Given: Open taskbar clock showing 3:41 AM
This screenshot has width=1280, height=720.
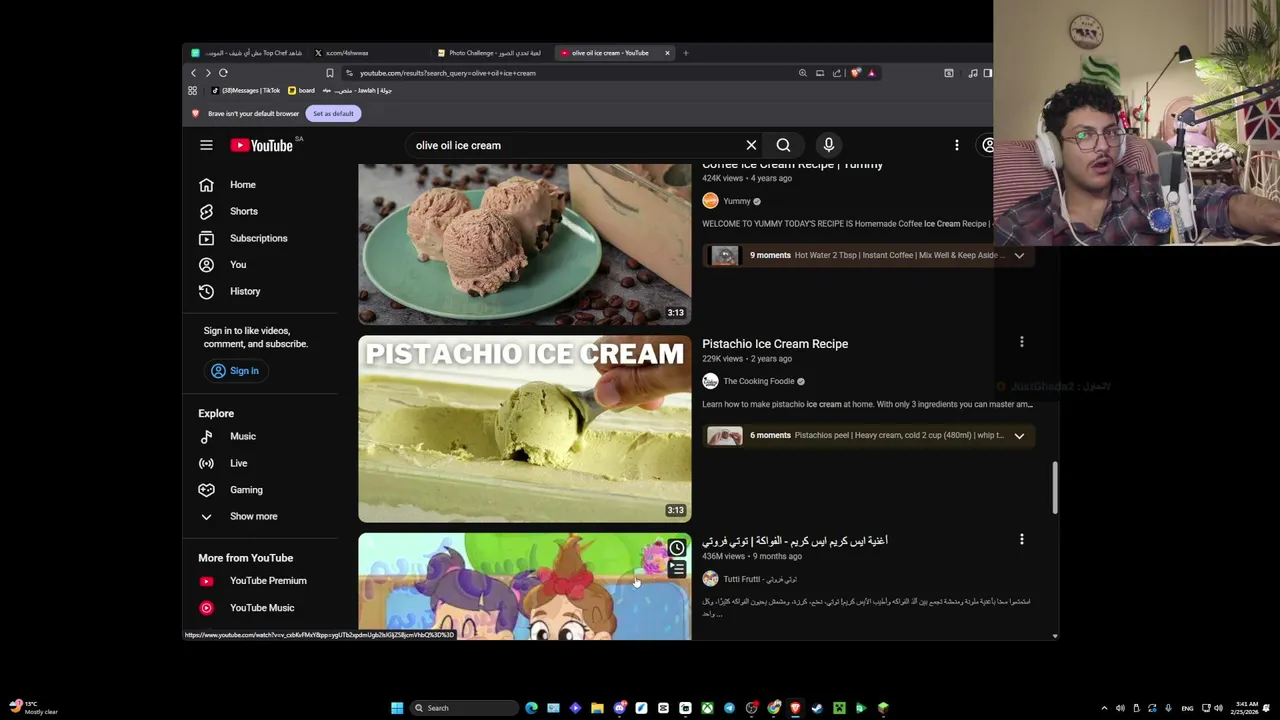Looking at the screenshot, I should tap(1246, 708).
